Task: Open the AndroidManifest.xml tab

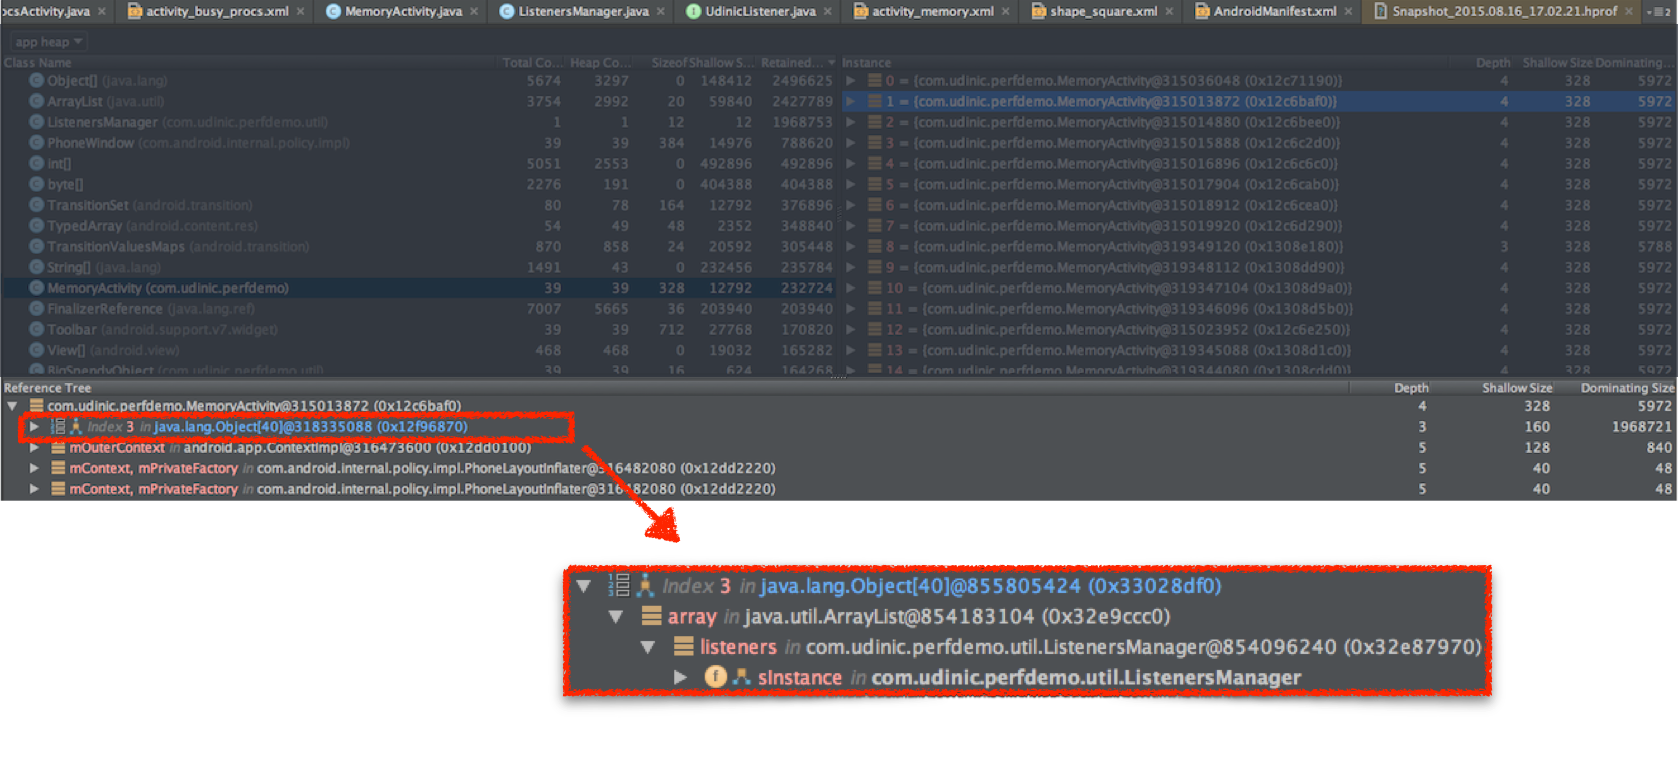Action: tap(1274, 11)
